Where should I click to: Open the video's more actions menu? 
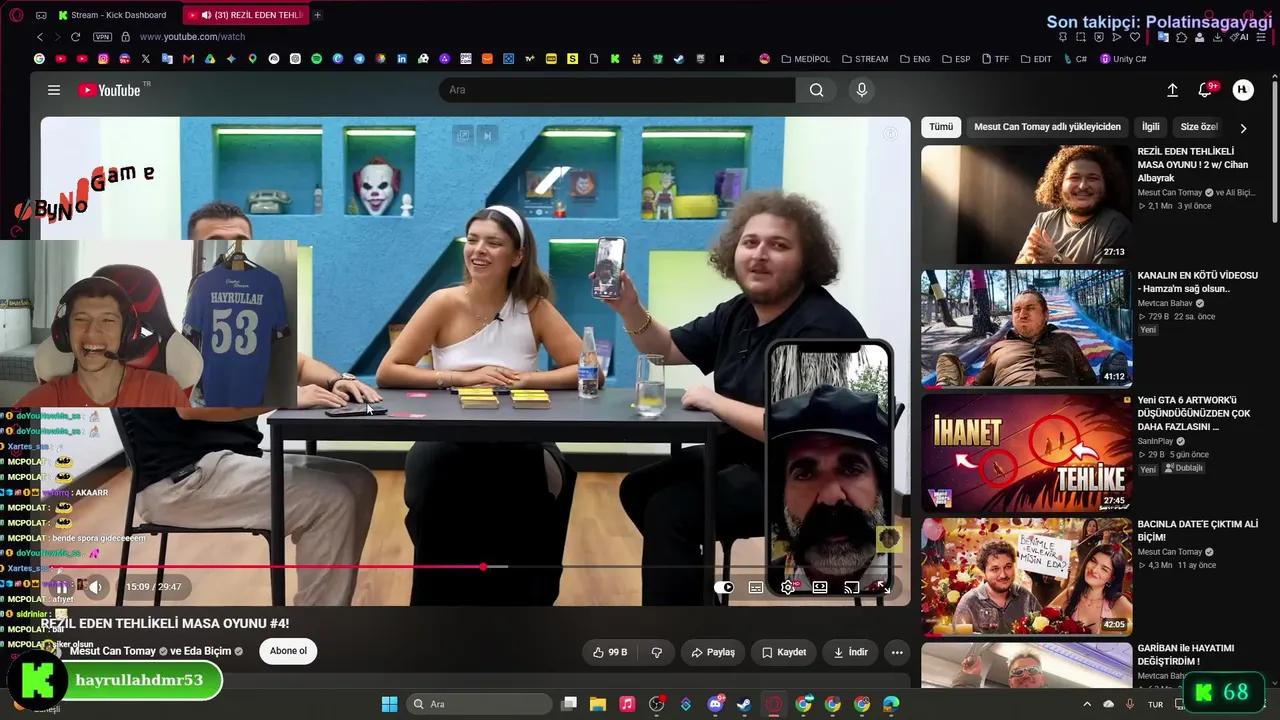(897, 652)
